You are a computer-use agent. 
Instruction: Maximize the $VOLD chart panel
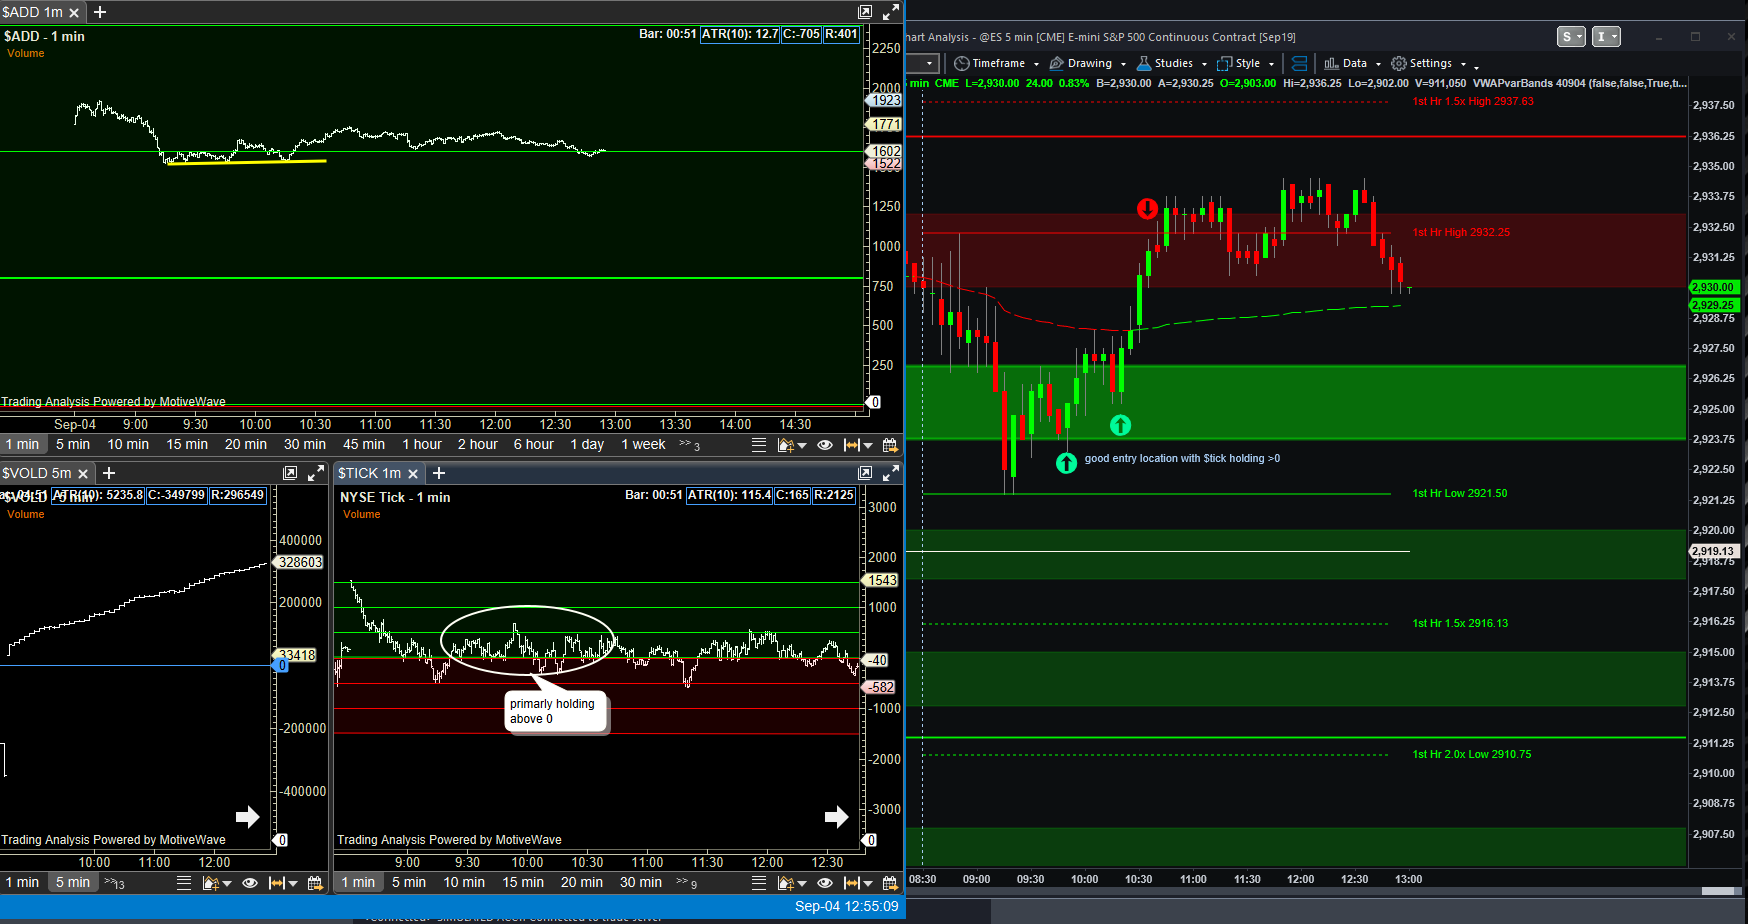click(x=315, y=473)
